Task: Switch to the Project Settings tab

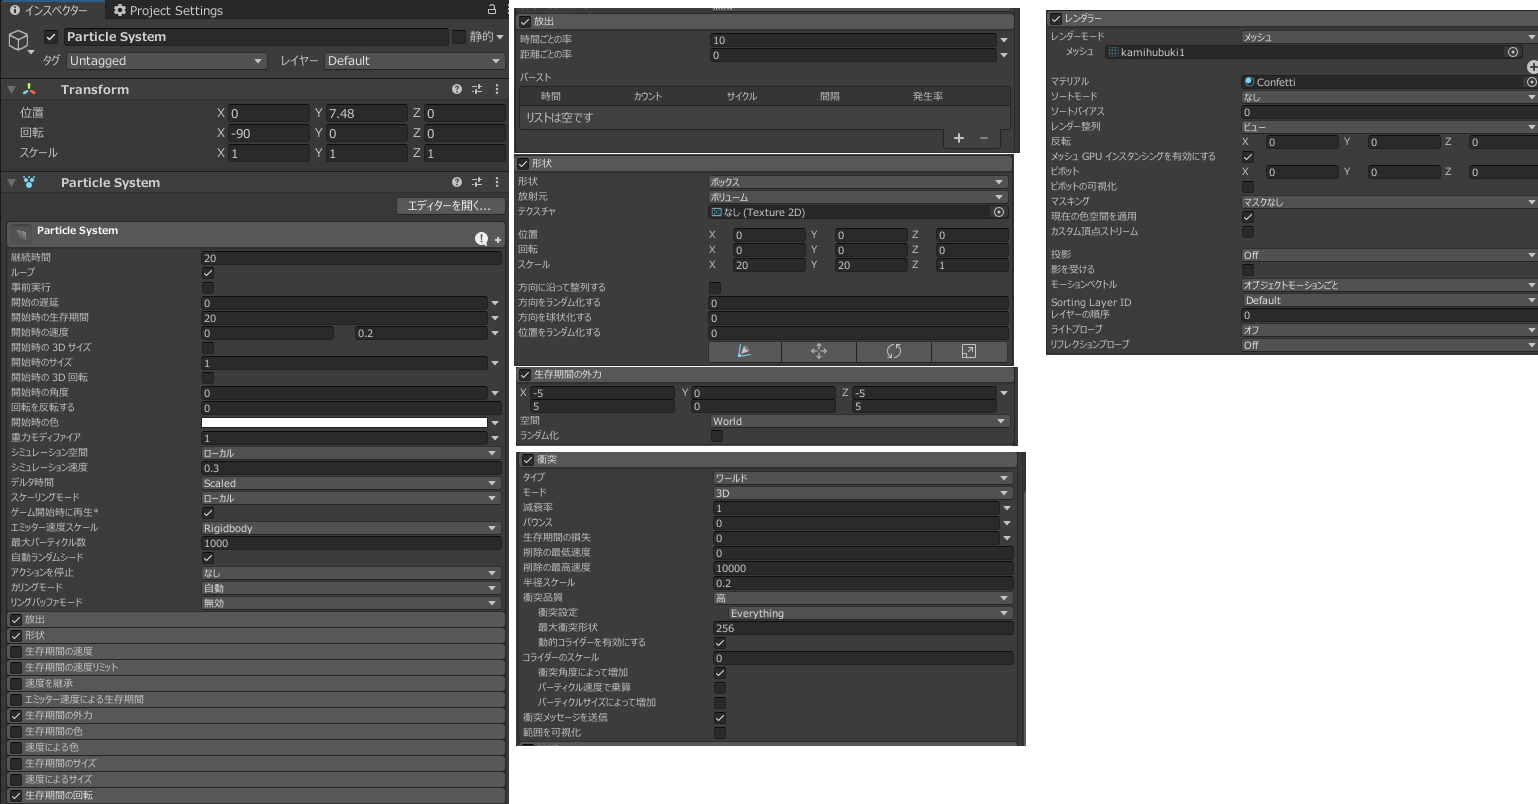Action: [x=168, y=10]
